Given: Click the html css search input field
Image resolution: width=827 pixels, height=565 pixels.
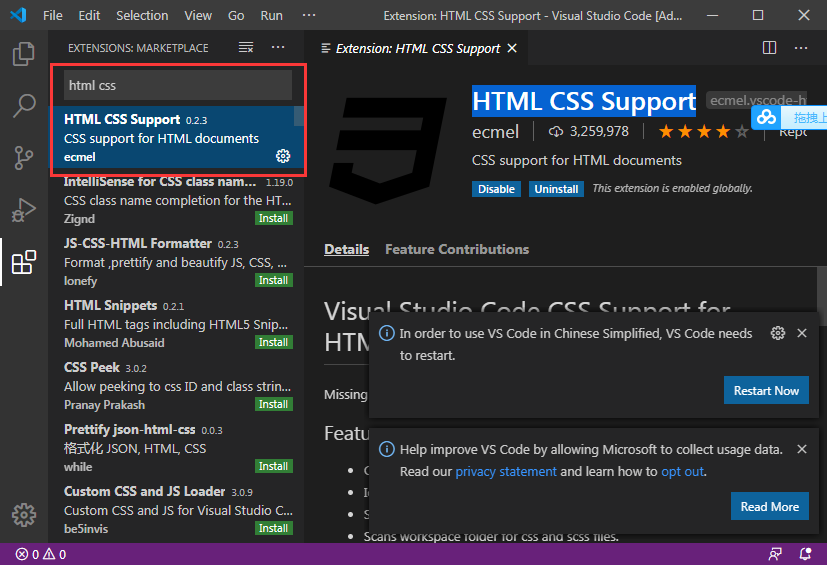Looking at the screenshot, I should [x=178, y=85].
